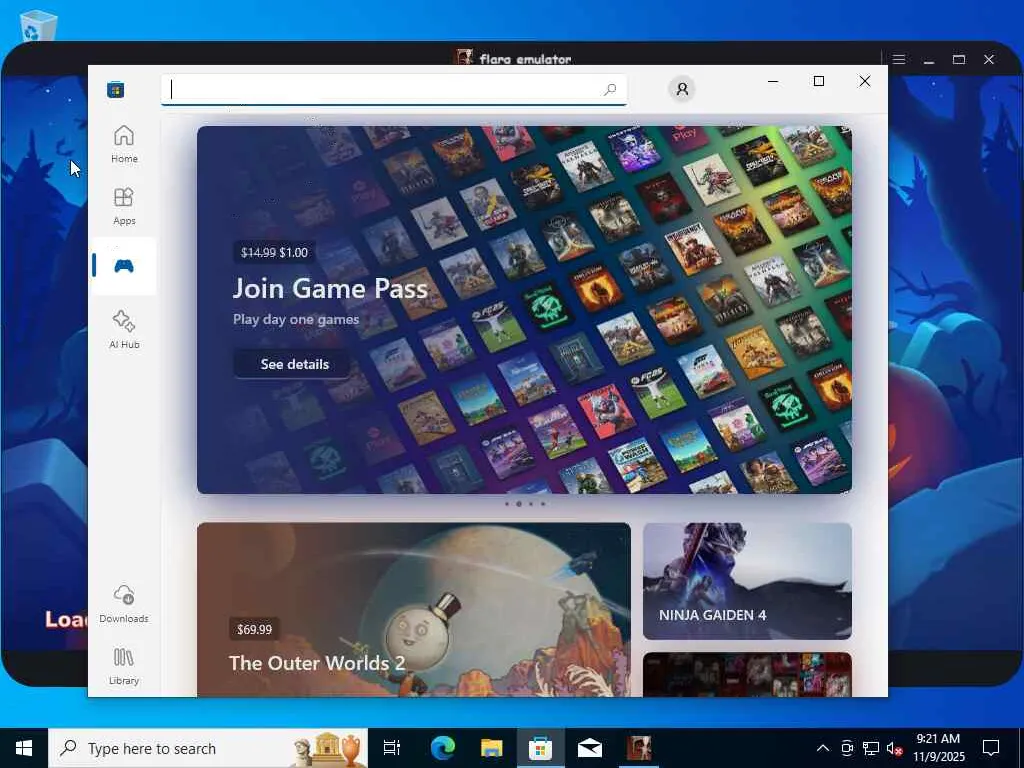Viewport: 1024px width, 768px height.
Task: Open the Recycle Bin on desktop
Action: tap(38, 25)
